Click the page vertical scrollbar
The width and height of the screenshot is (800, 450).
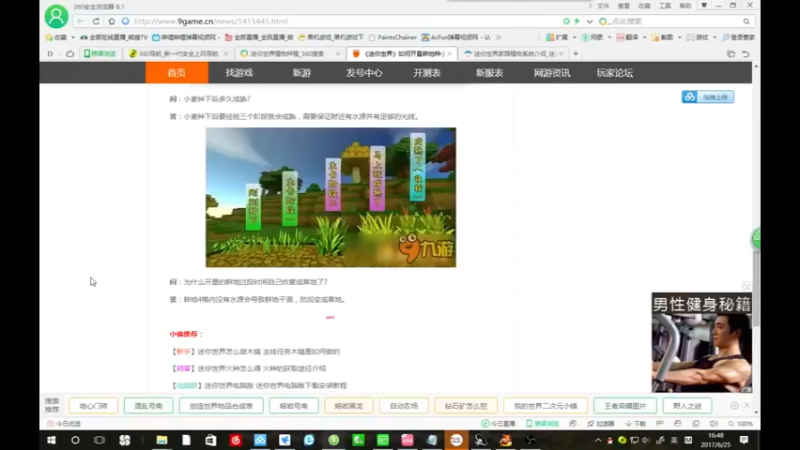pos(756,288)
